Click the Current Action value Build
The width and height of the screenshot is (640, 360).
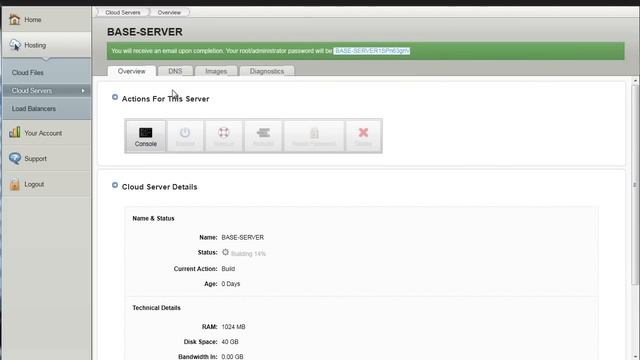point(228,269)
